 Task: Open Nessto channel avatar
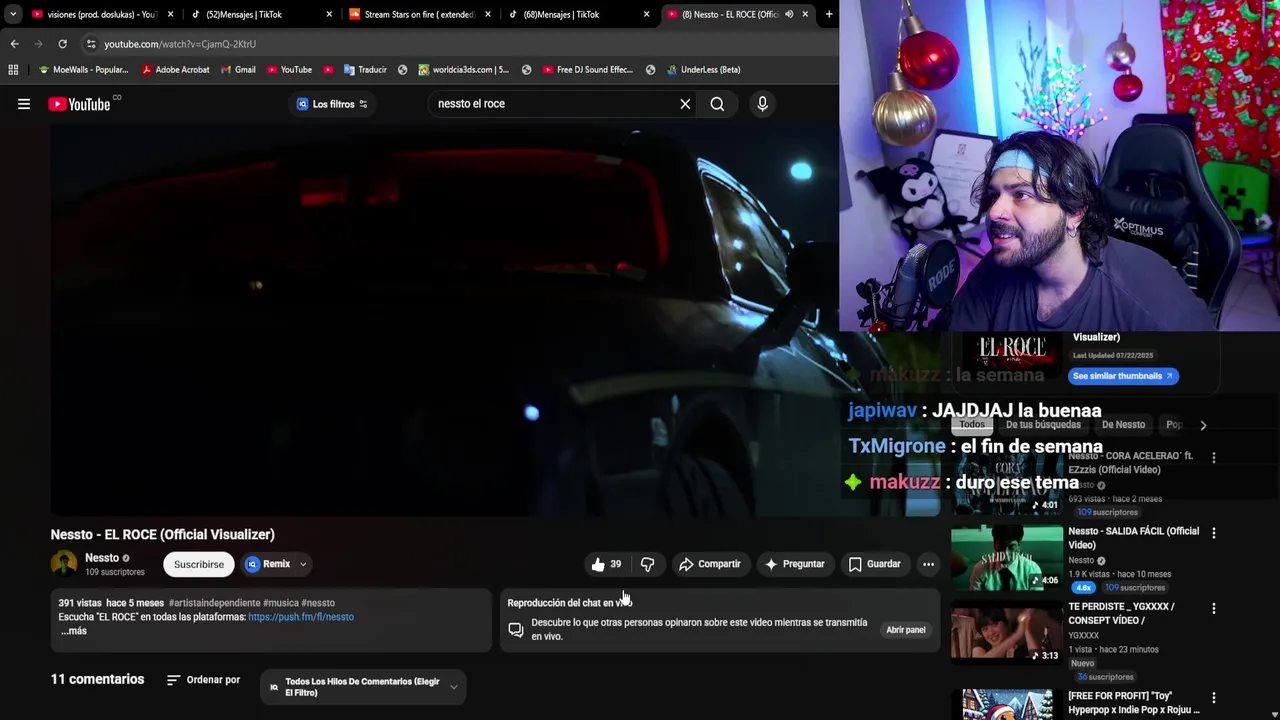pyautogui.click(x=64, y=564)
